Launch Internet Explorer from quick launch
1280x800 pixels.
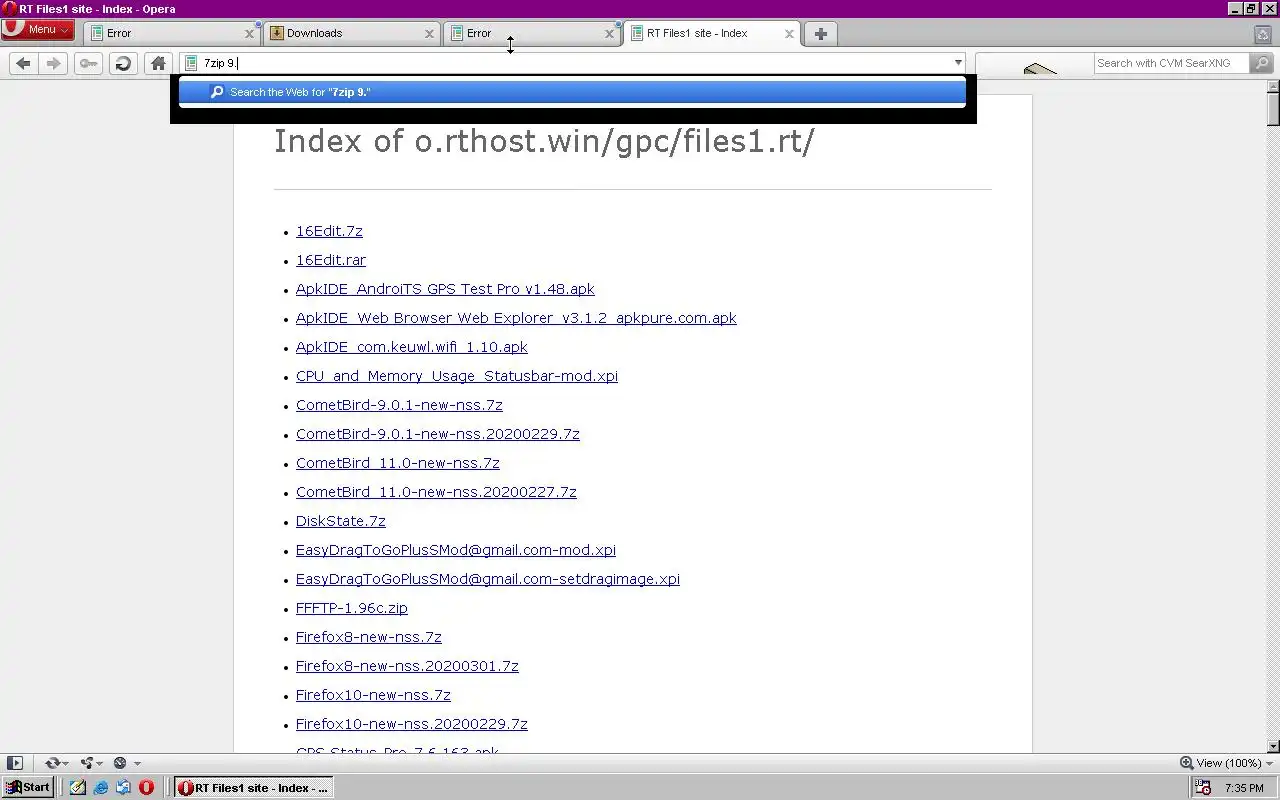(101, 788)
